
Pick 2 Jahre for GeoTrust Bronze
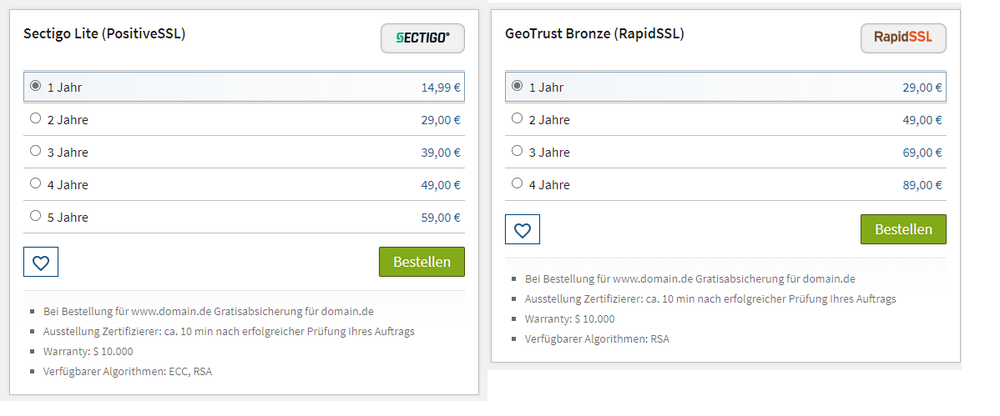pyautogui.click(x=517, y=118)
